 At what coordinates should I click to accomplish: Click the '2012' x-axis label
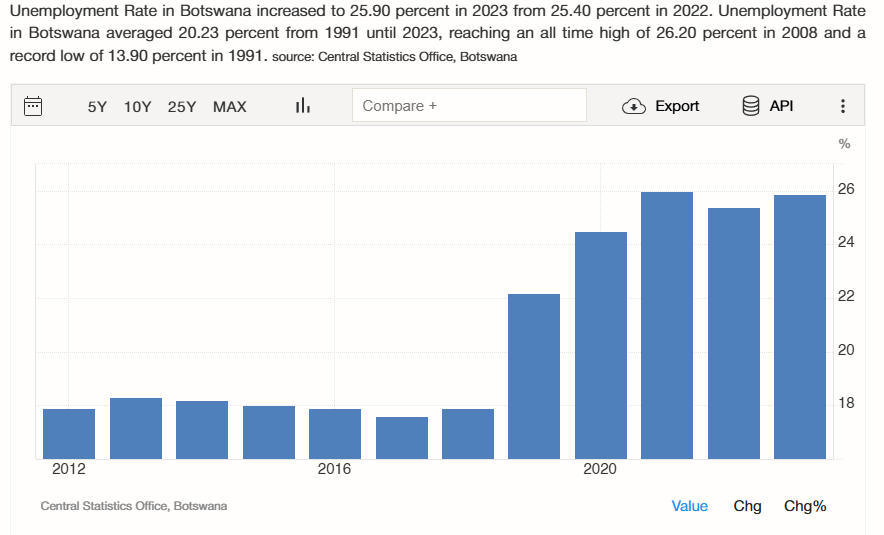[x=69, y=469]
